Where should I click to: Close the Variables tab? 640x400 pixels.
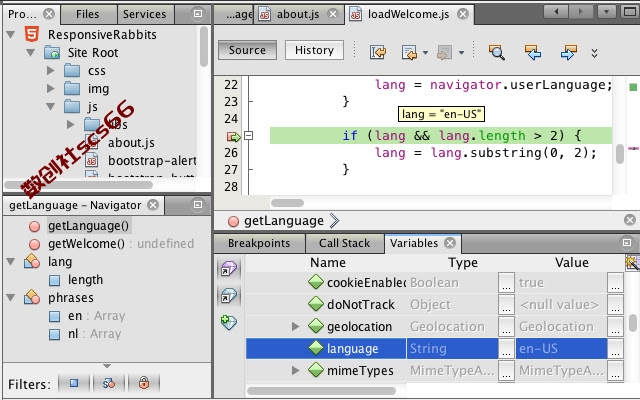[450, 243]
